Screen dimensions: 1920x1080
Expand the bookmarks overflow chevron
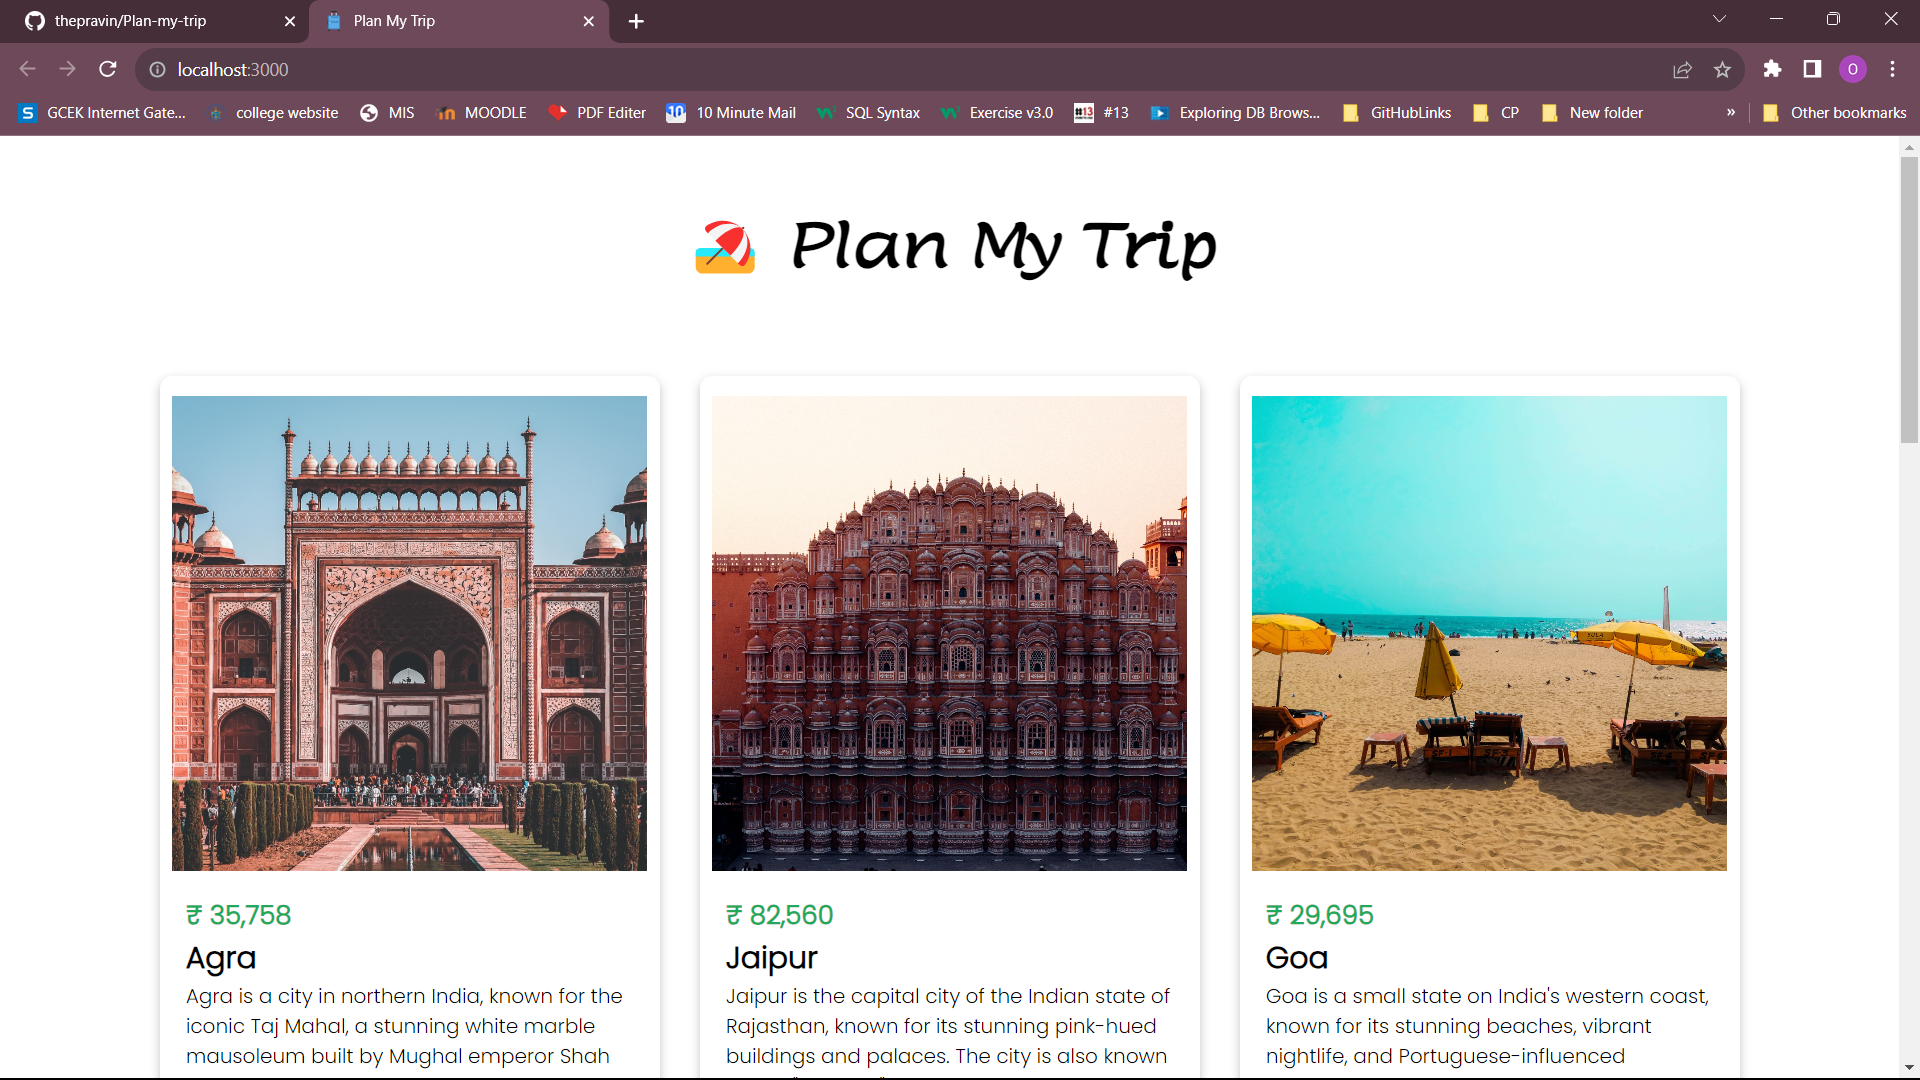tap(1730, 113)
